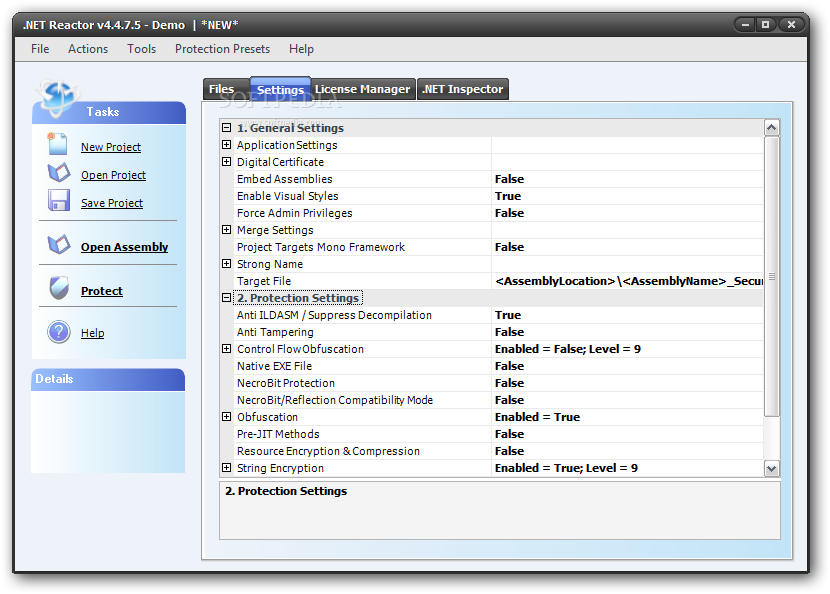This screenshot has width=830, height=594.
Task: Click the scroll up arrow of settings grid
Action: 771,128
